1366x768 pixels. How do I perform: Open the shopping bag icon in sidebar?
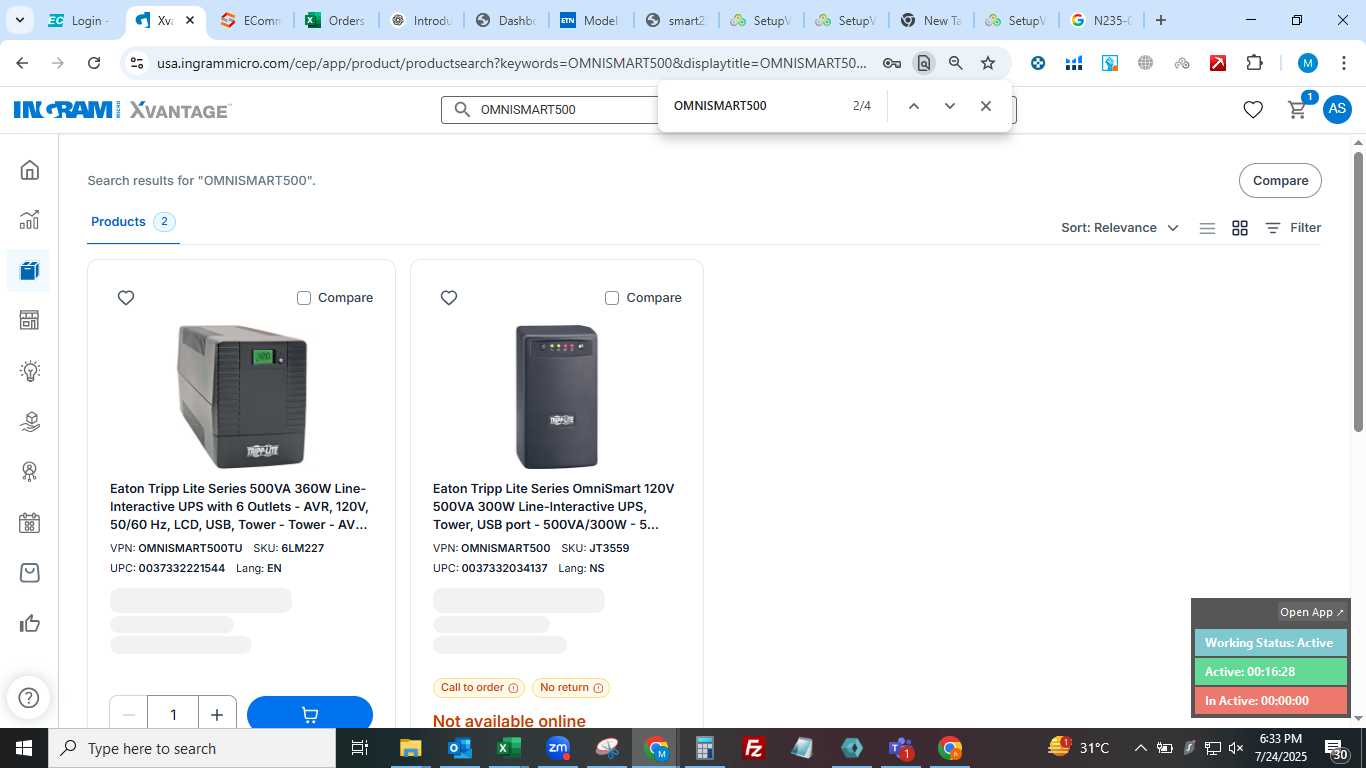[30, 573]
